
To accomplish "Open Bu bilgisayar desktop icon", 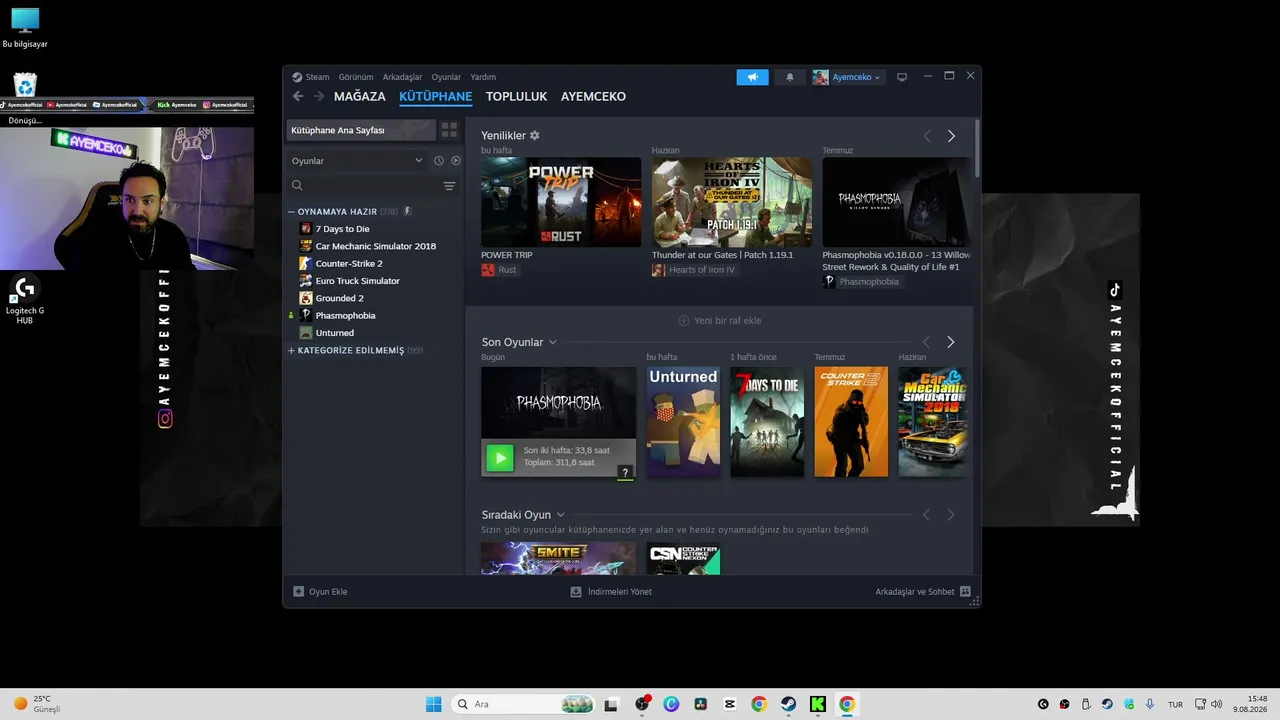I will click(25, 28).
